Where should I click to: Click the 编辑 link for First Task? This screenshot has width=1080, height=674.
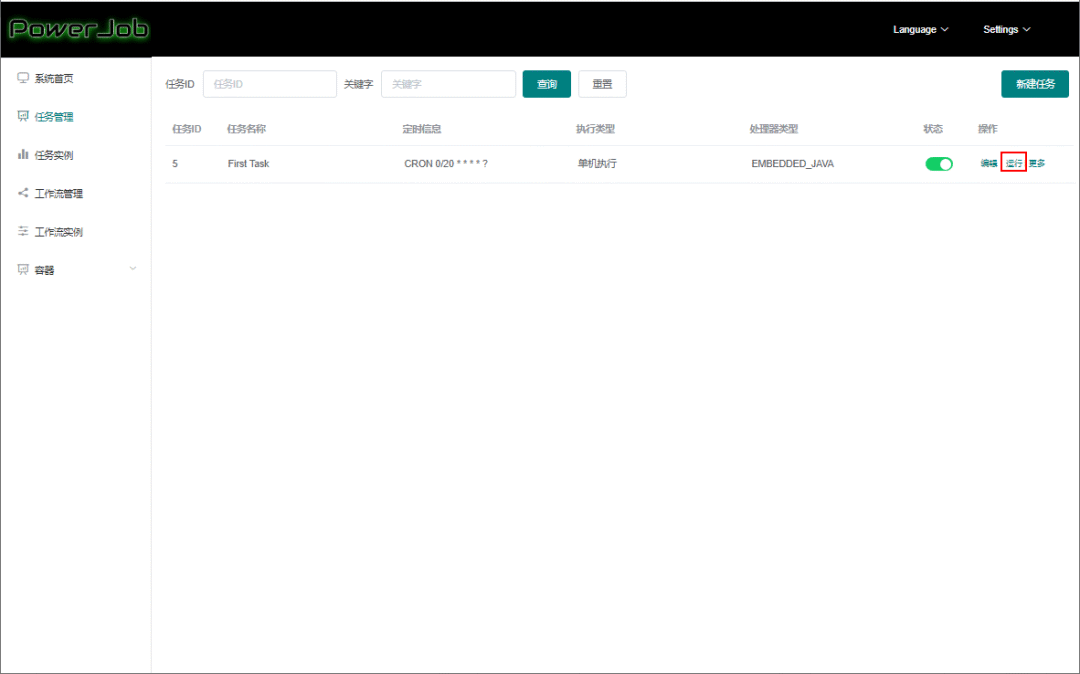989,163
